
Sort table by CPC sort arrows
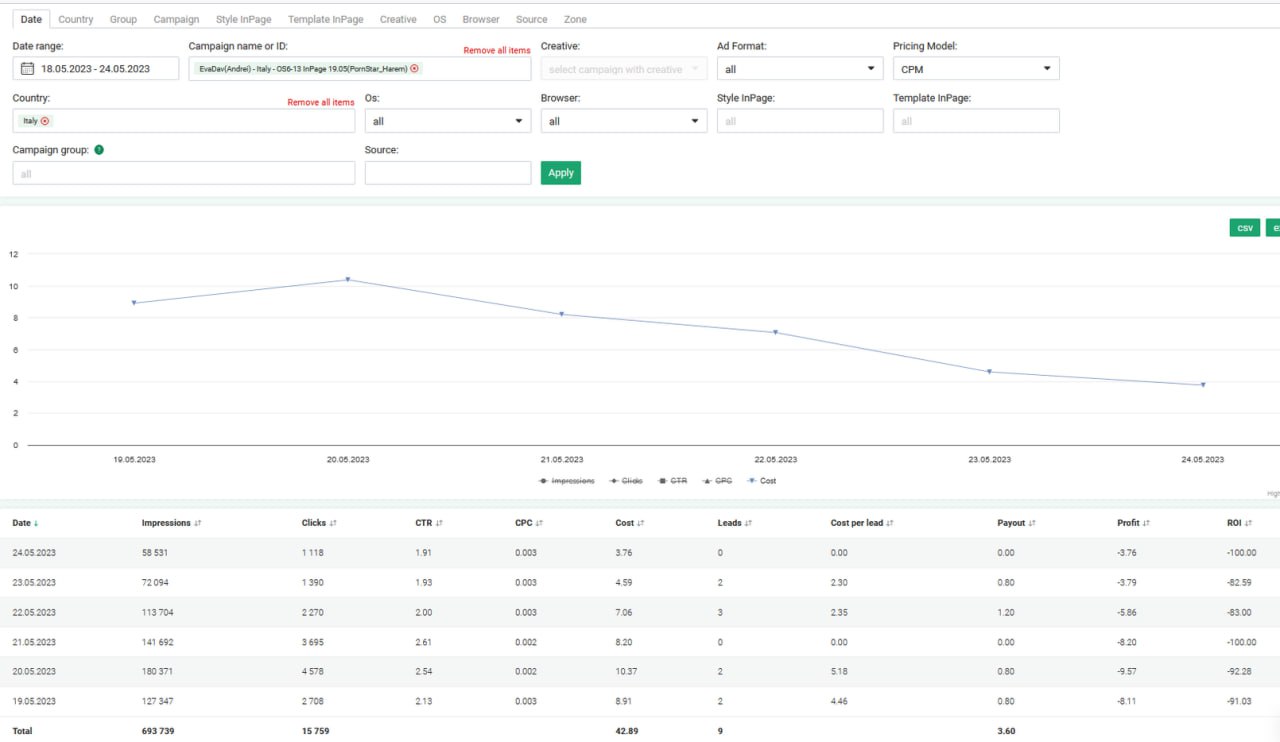point(540,523)
